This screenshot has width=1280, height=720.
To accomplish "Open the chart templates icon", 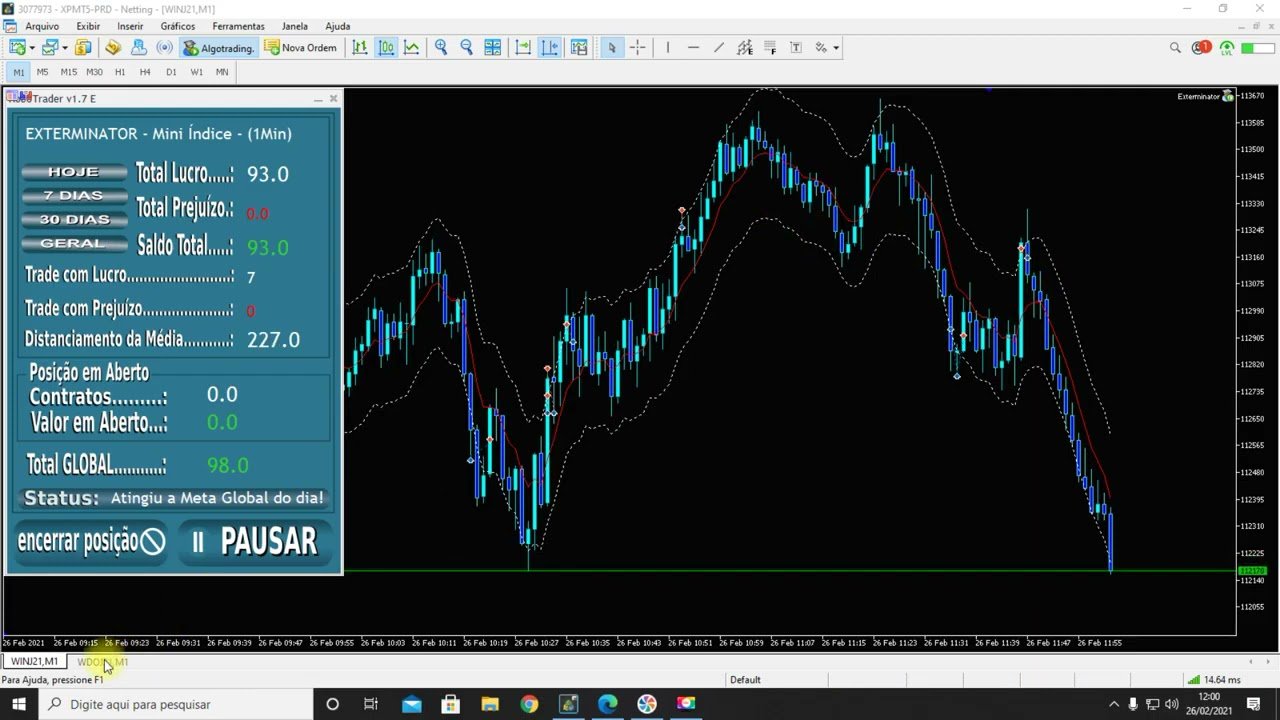I will pos(579,47).
